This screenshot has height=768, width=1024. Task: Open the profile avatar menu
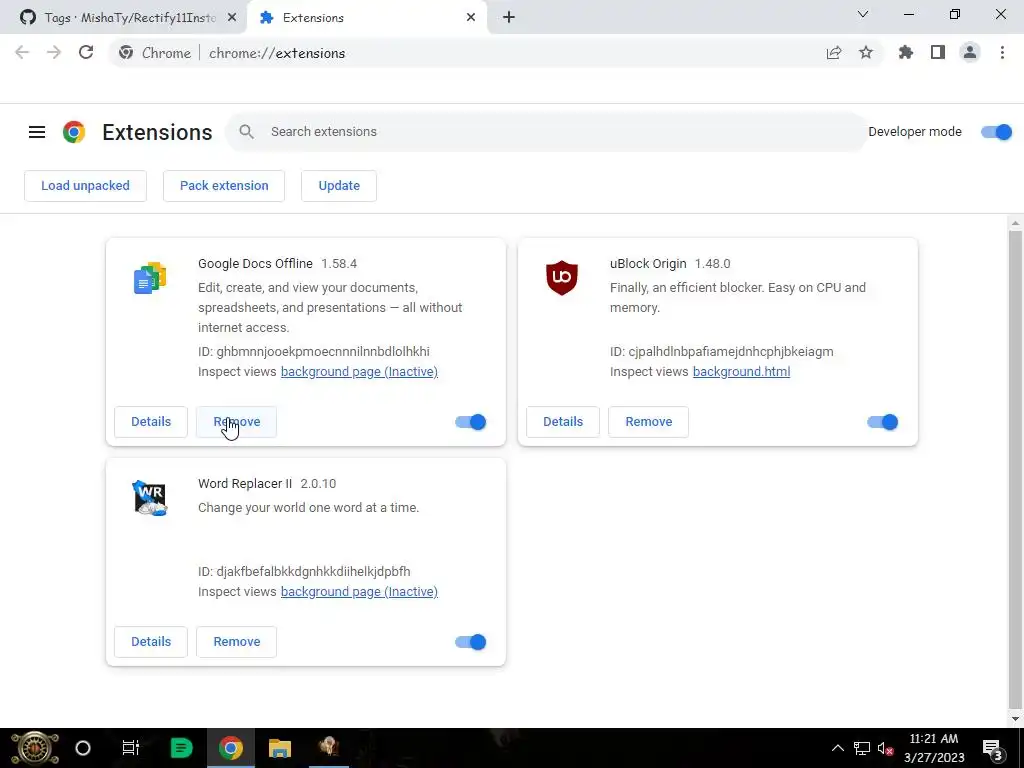[x=970, y=53]
